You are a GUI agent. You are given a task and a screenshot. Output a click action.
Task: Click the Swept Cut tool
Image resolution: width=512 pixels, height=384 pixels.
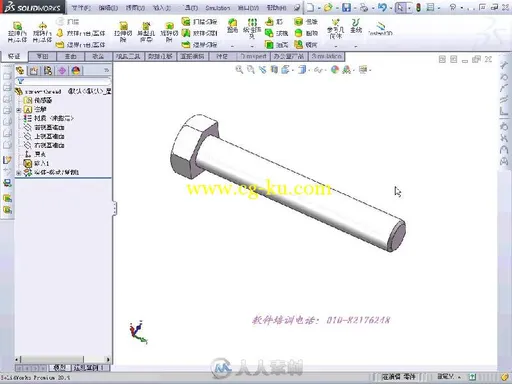coord(200,22)
